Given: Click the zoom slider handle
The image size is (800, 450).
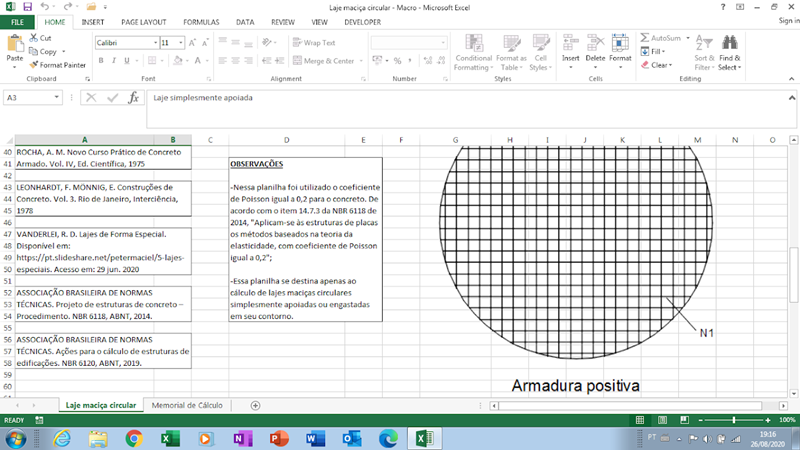Looking at the screenshot, I should tap(734, 420).
